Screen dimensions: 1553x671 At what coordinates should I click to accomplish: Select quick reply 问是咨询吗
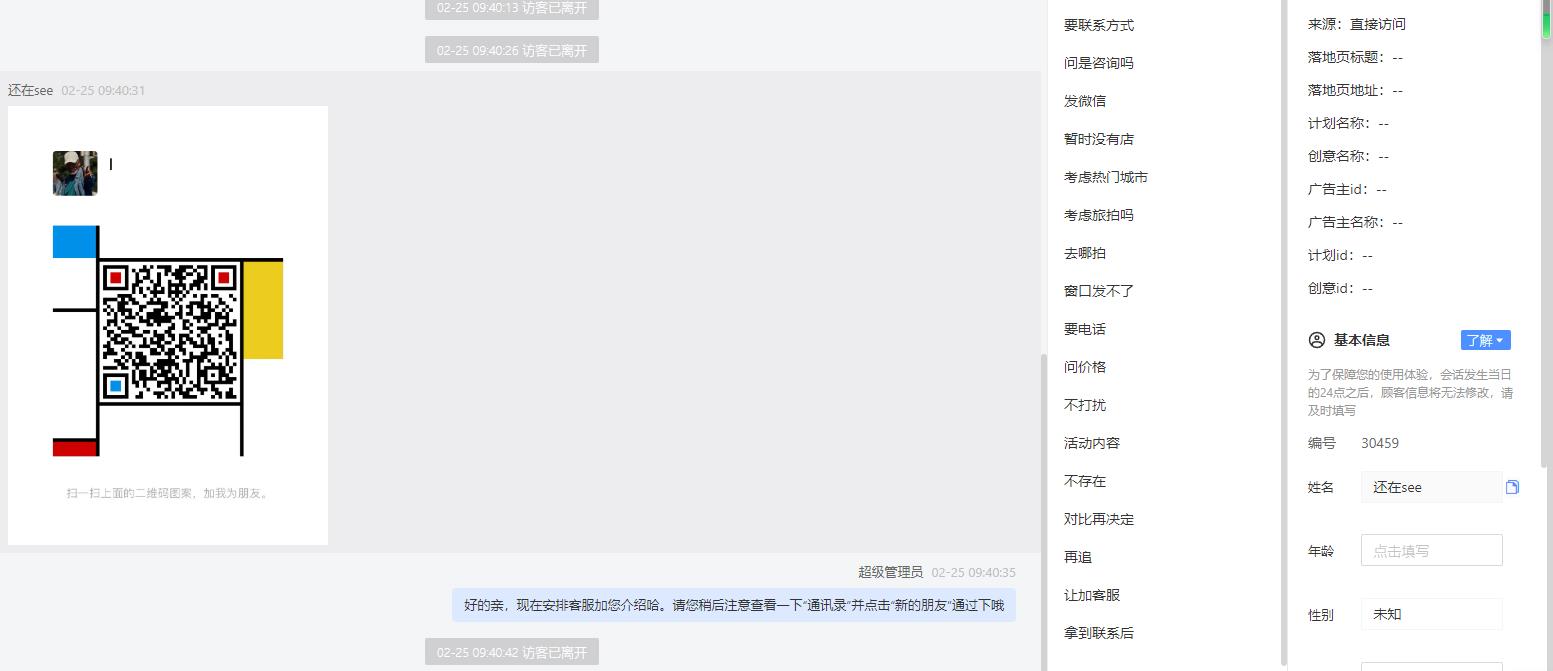click(x=1099, y=63)
